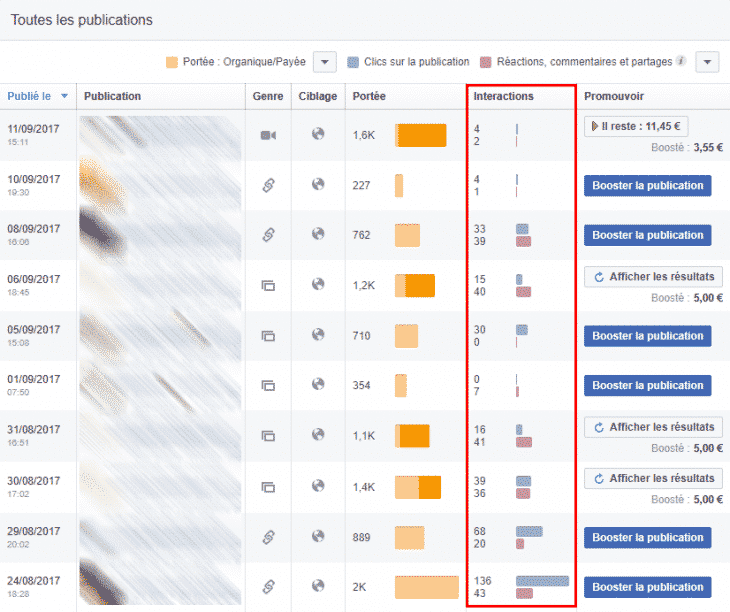The width and height of the screenshot is (730, 612).
Task: Click the globe targeting icon for 08/09/2017
Action: click(x=318, y=234)
